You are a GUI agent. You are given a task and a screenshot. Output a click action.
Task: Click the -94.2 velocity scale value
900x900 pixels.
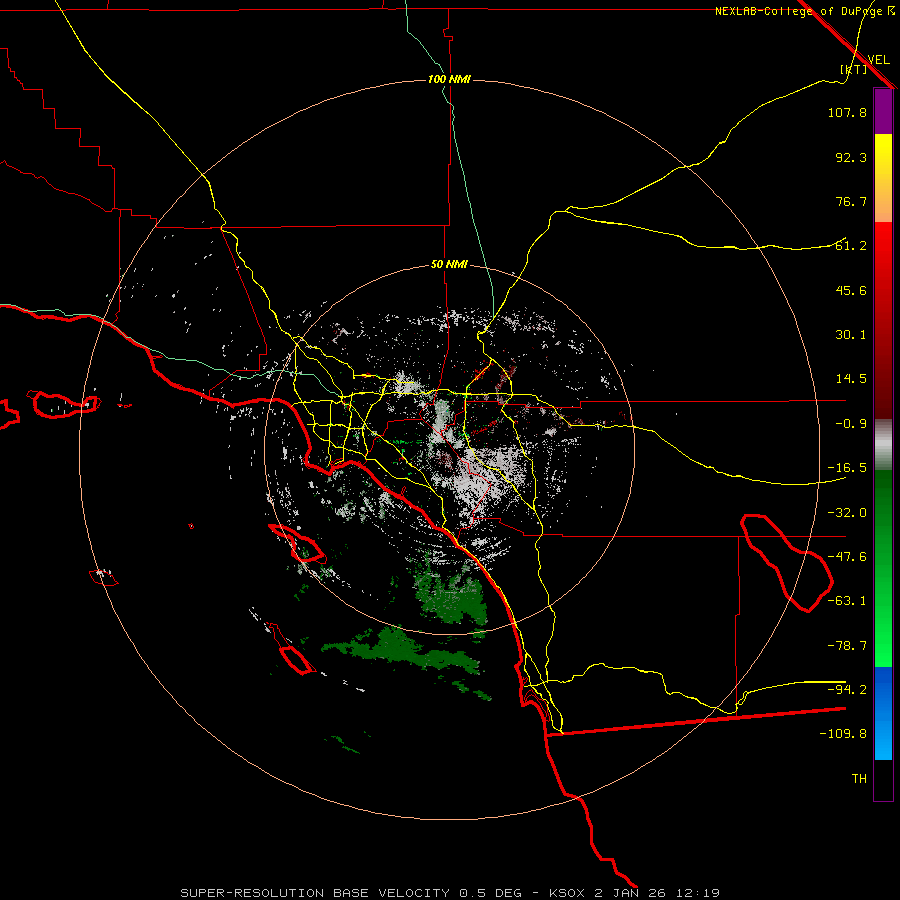point(847,690)
